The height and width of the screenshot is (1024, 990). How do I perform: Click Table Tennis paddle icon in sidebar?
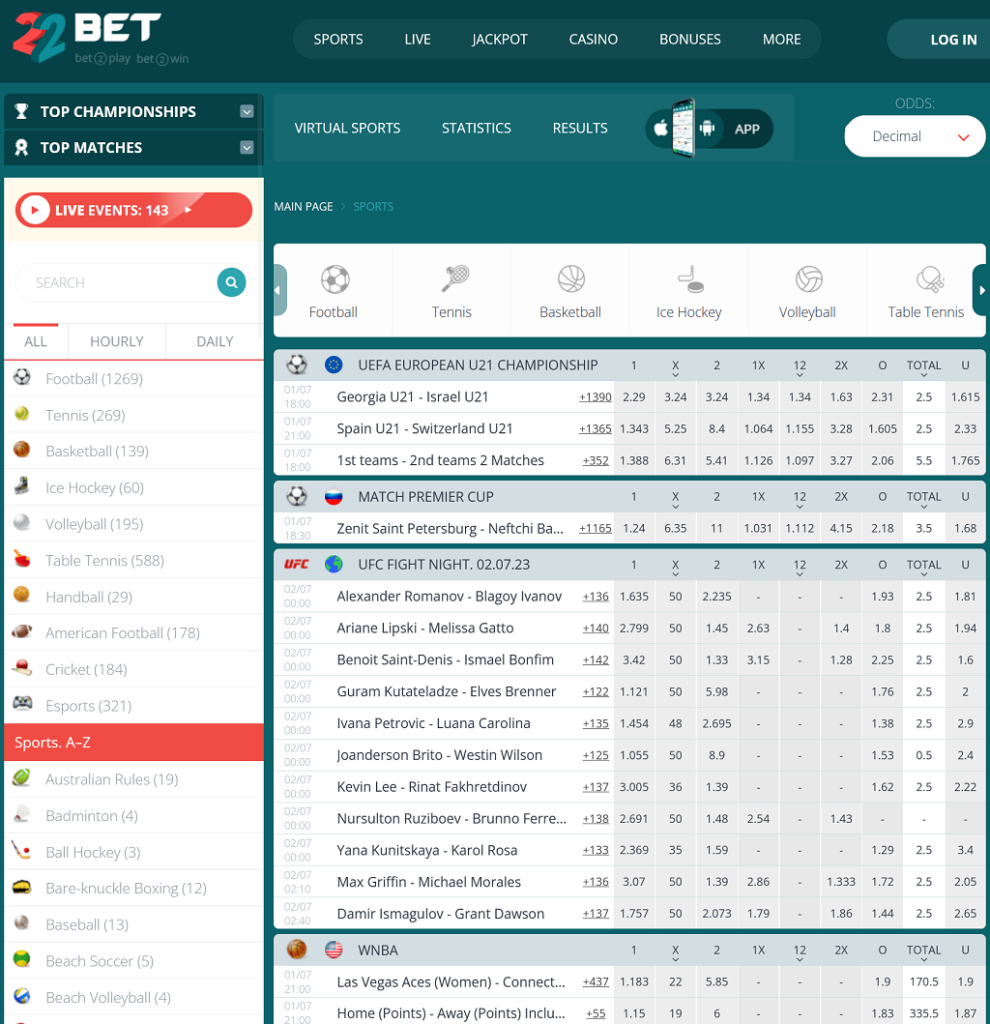tap(22, 558)
